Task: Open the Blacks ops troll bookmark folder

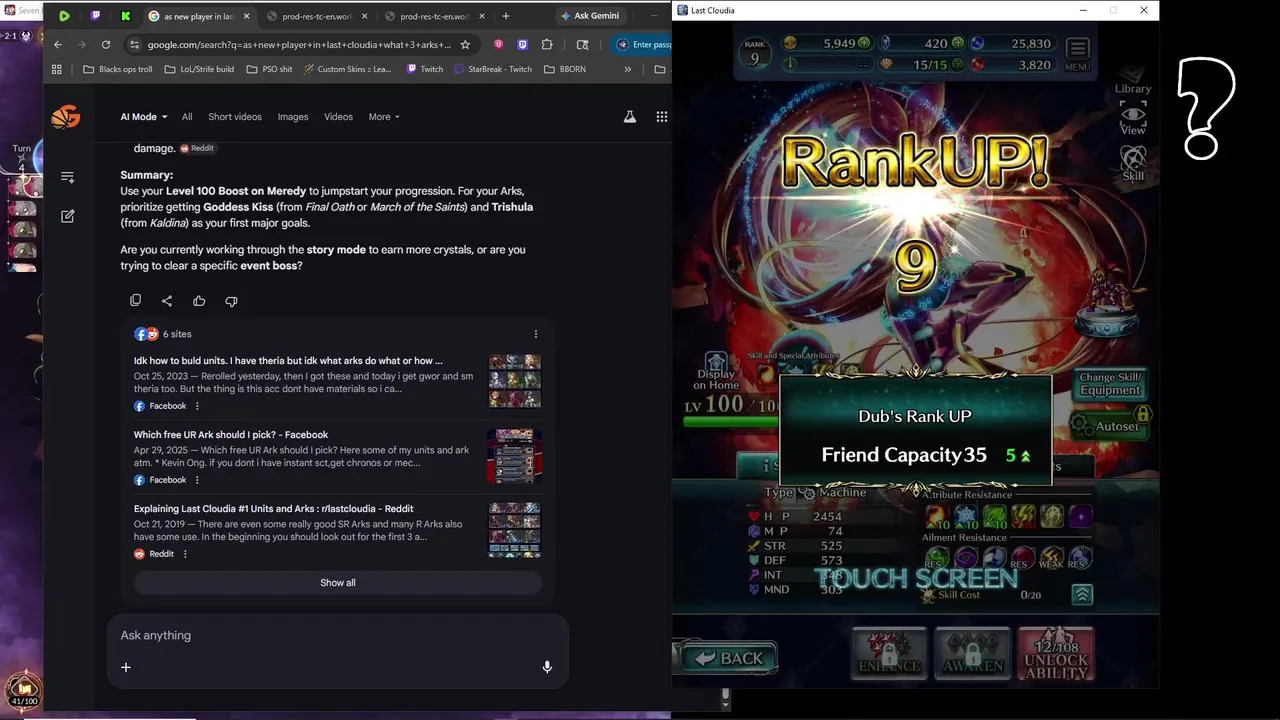Action: [x=117, y=69]
